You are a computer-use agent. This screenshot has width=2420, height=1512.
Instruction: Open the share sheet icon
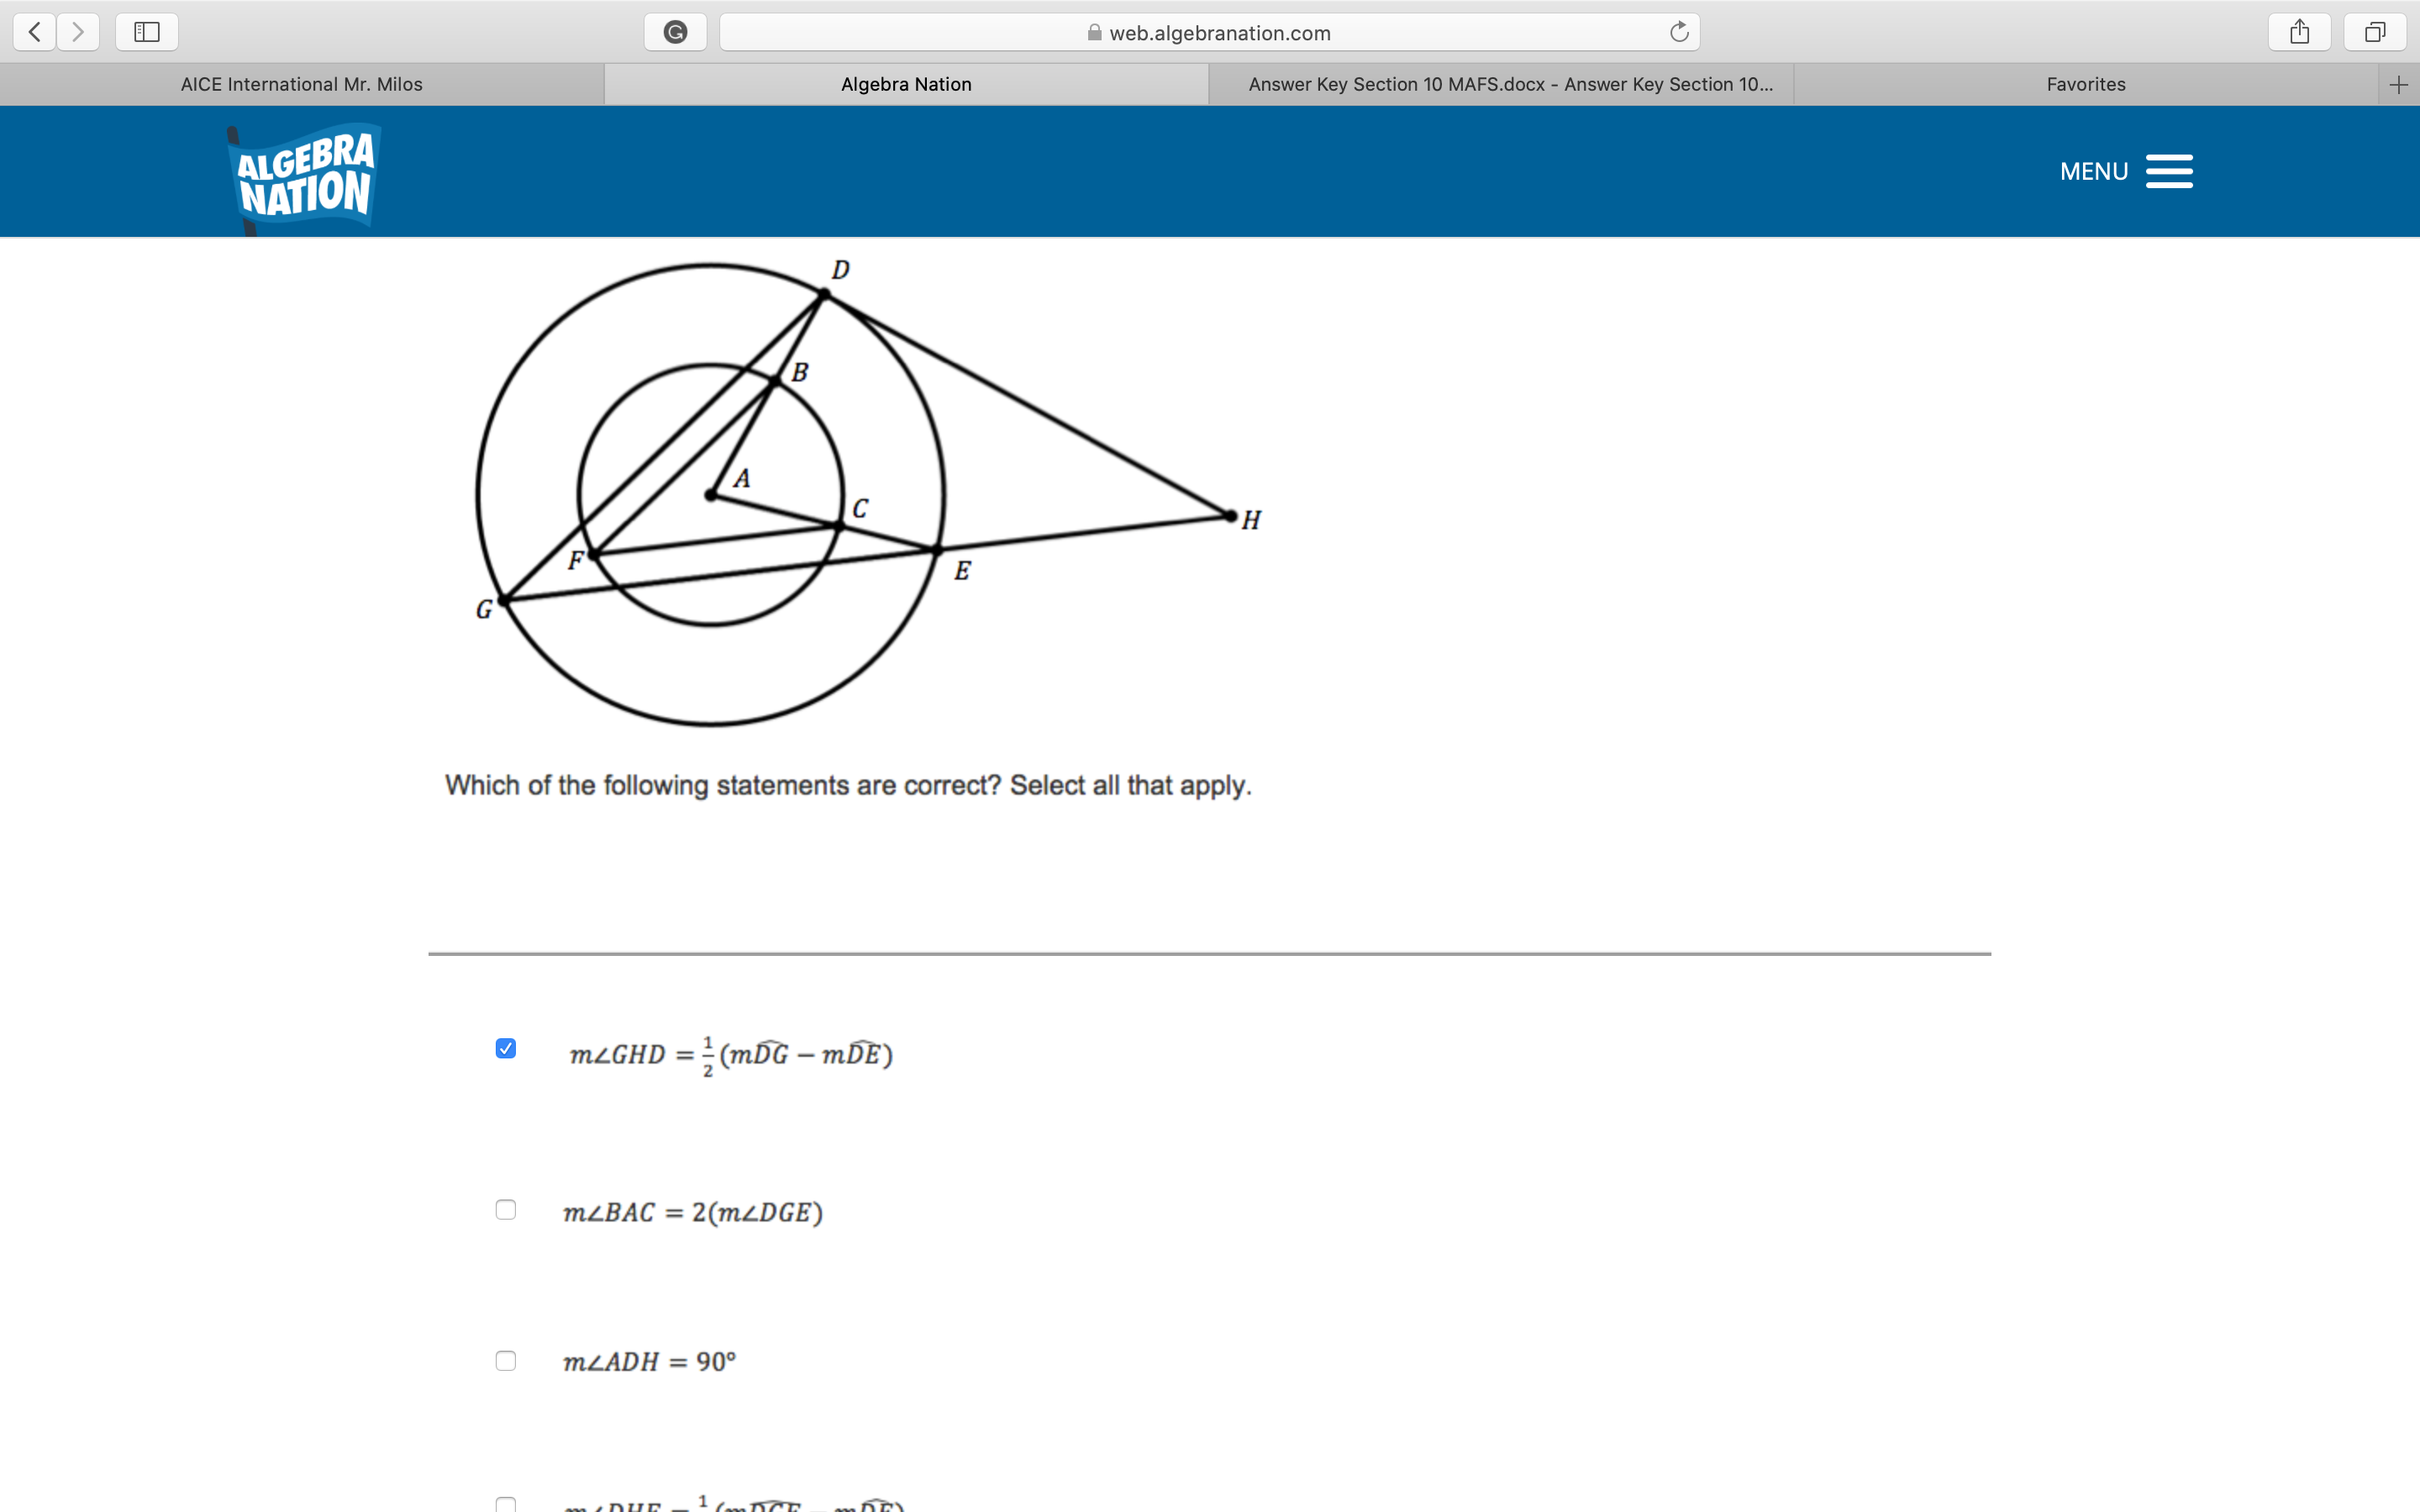pyautogui.click(x=2300, y=31)
